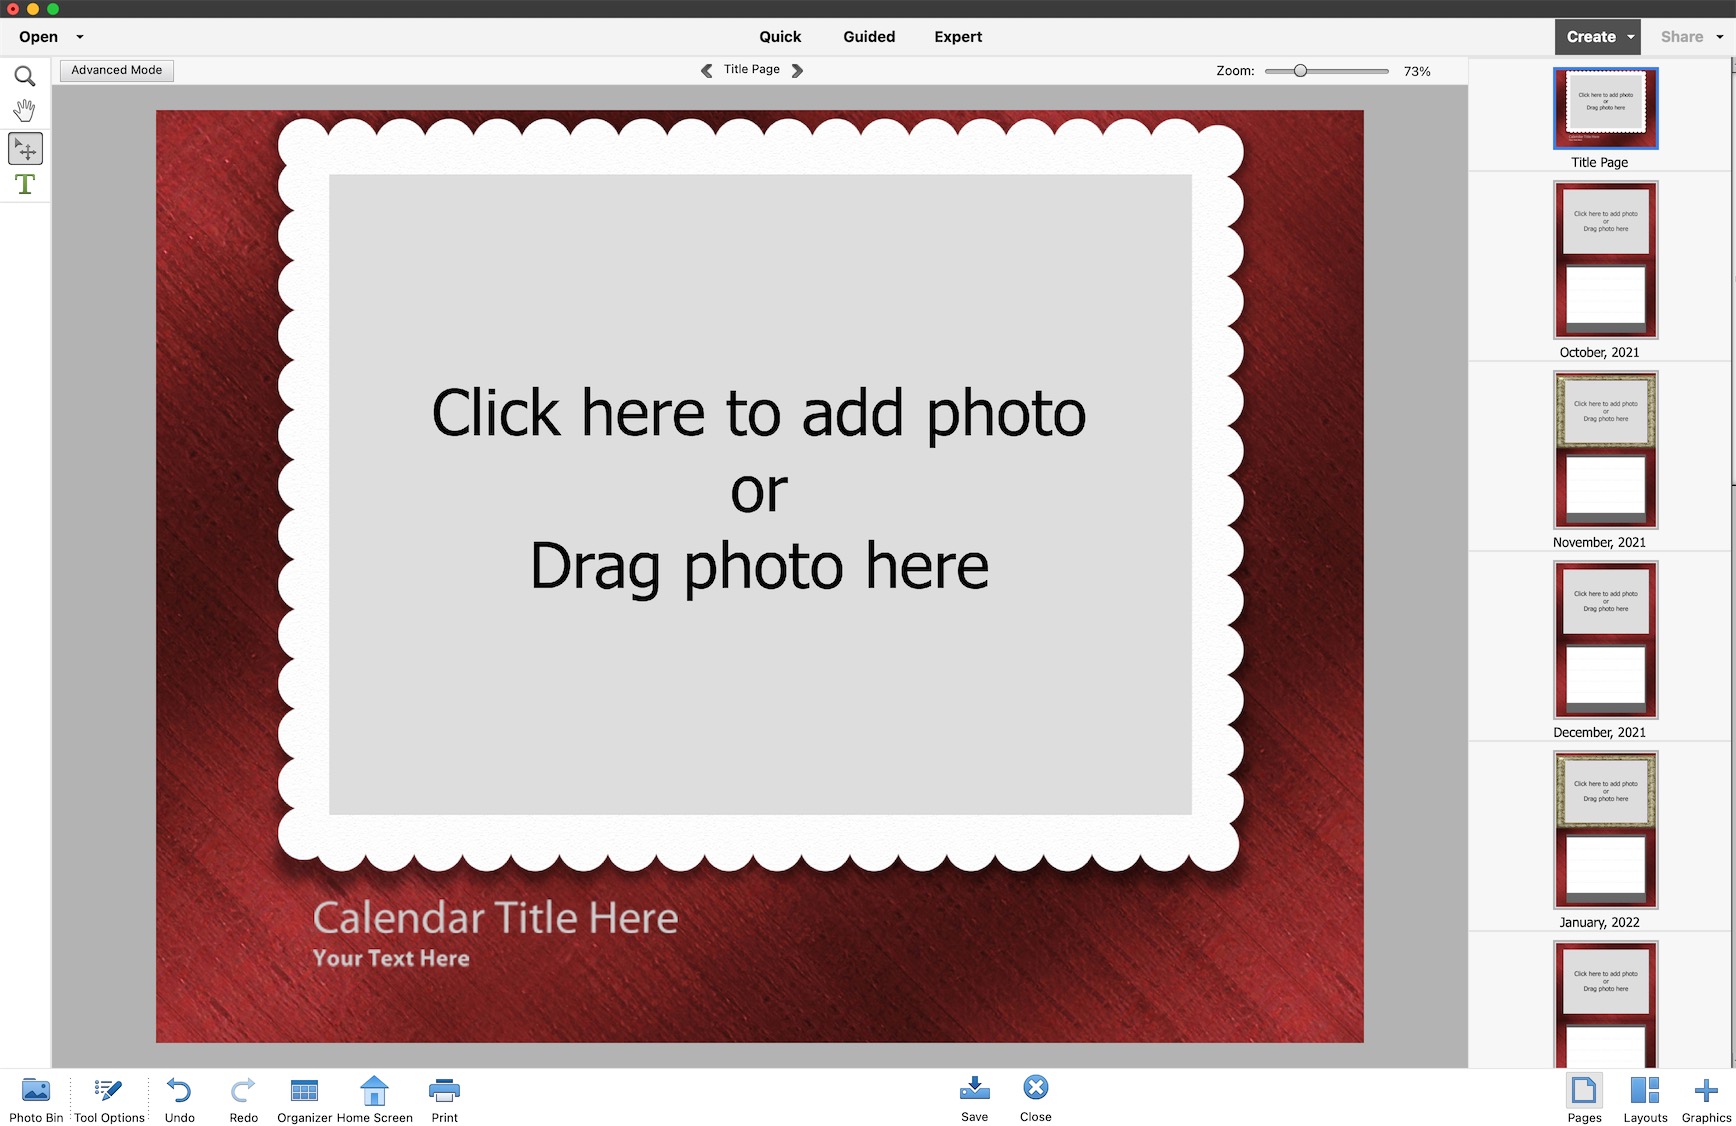Open the Photo Bin panel

click(x=36, y=1099)
